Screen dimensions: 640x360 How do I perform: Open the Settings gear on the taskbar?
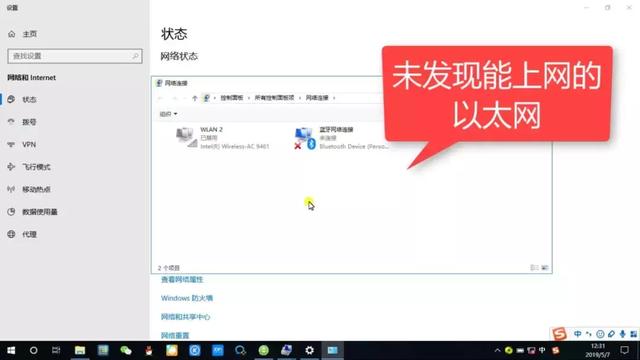click(309, 350)
